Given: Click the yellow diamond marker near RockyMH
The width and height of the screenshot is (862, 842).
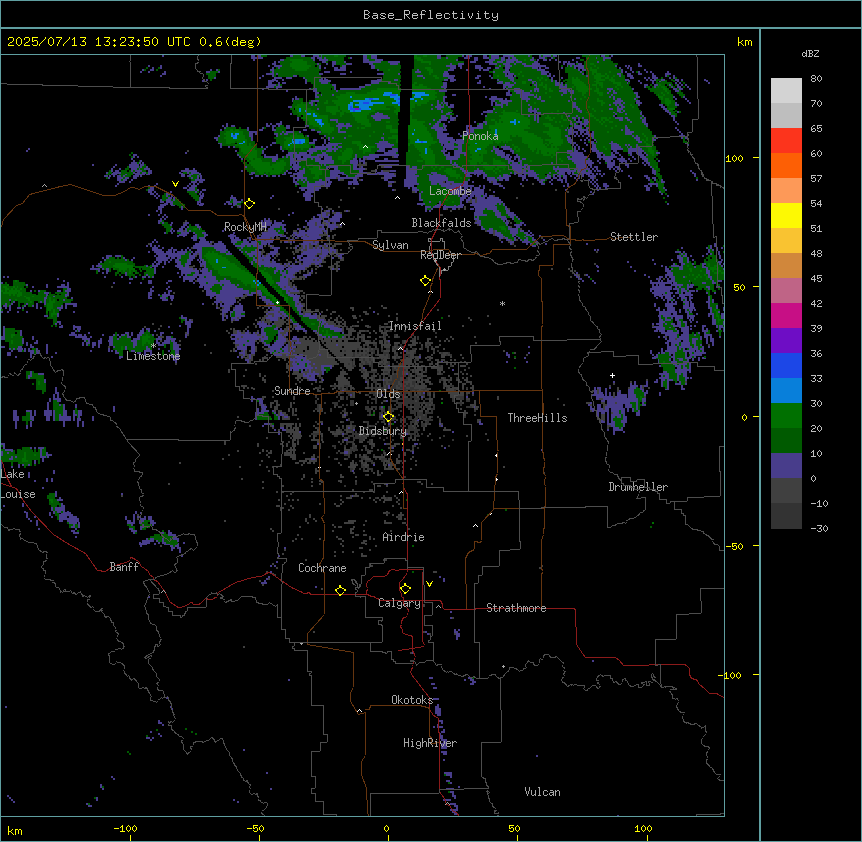Looking at the screenshot, I should point(250,204).
